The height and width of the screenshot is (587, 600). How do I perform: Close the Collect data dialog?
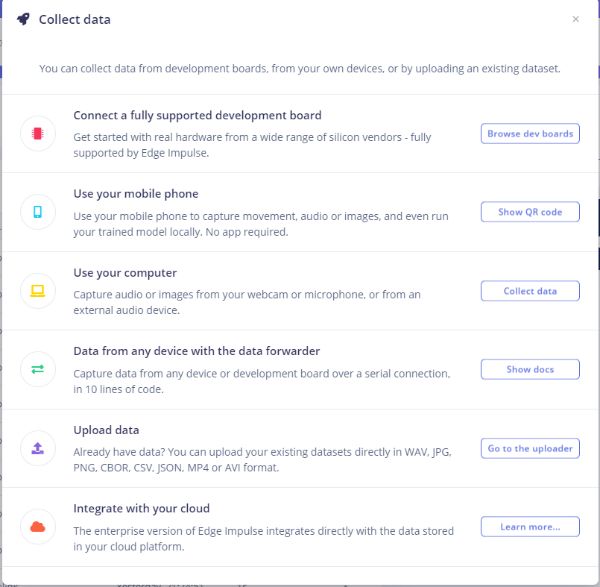[x=575, y=19]
